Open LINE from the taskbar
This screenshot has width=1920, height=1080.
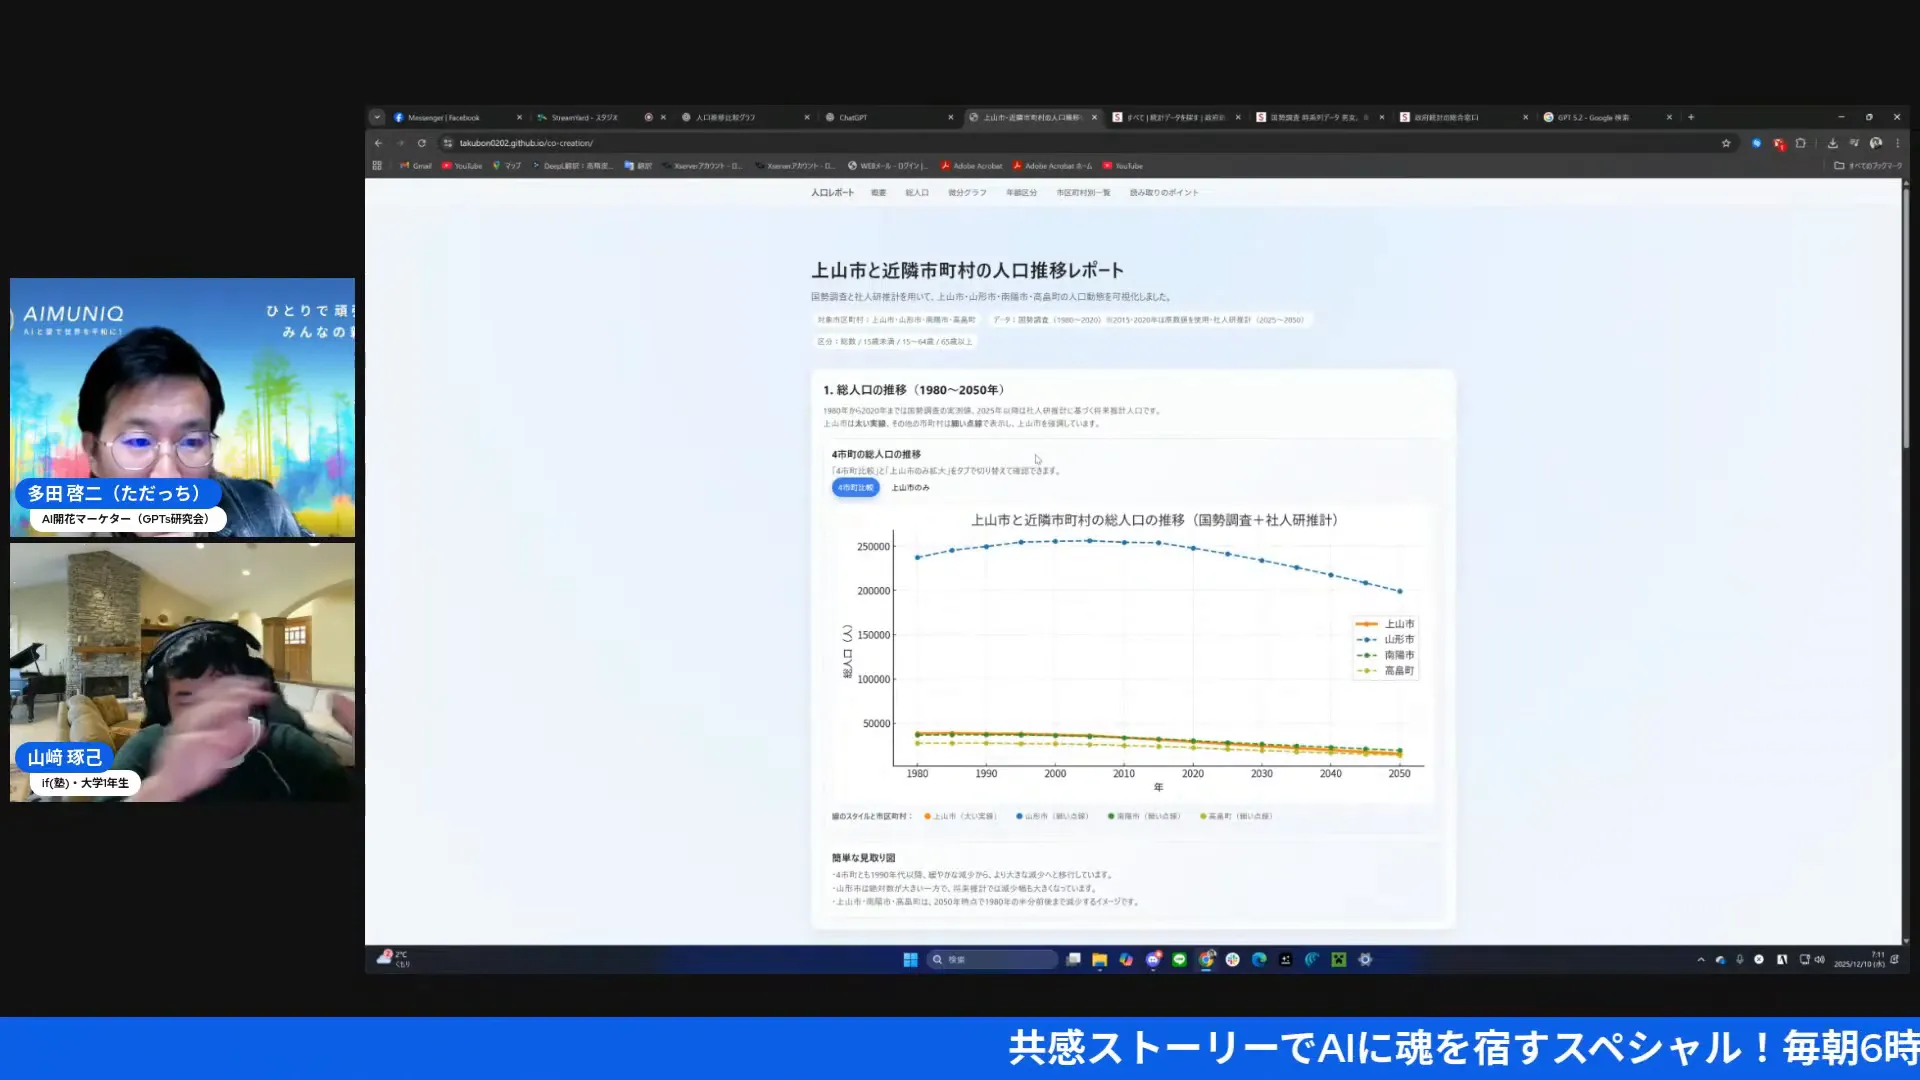click(x=1181, y=959)
